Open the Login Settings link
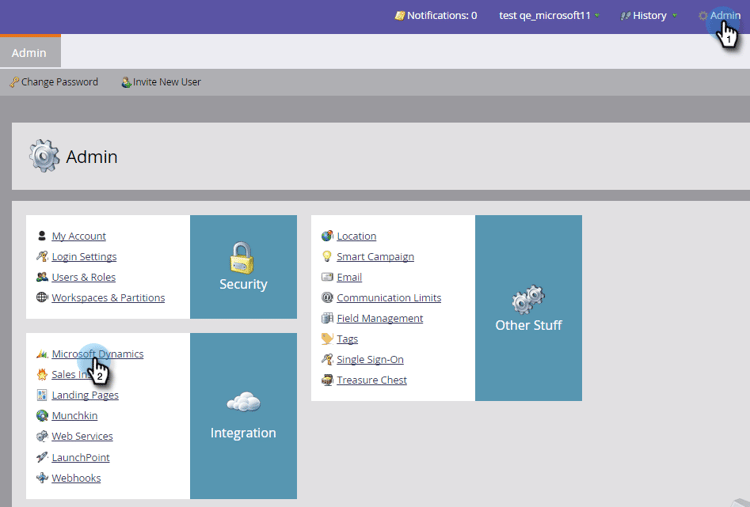The height and width of the screenshot is (507, 750). tap(84, 256)
